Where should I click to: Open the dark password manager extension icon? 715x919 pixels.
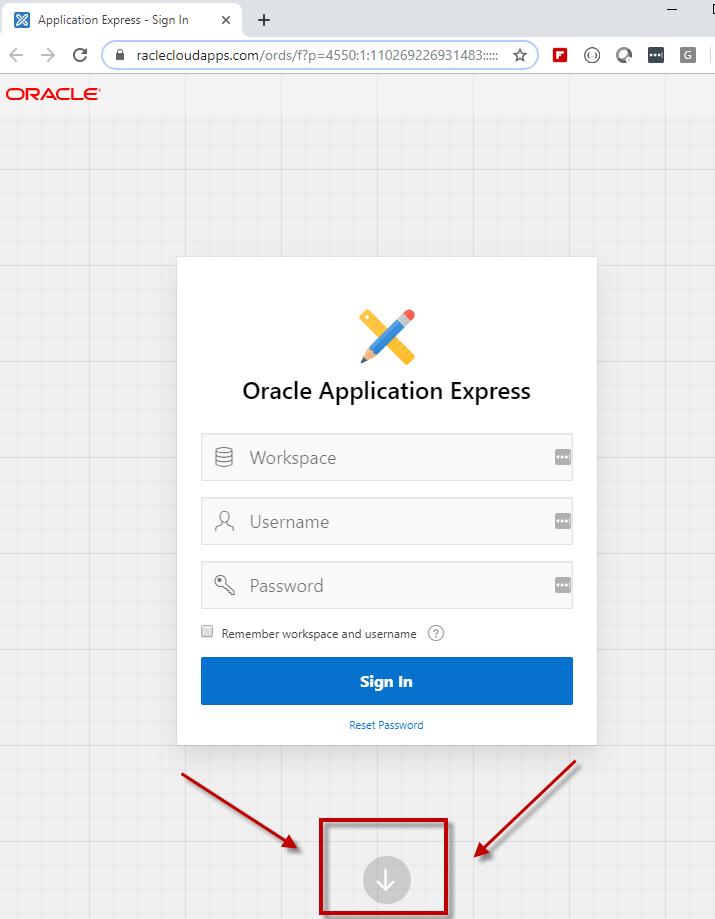[656, 55]
